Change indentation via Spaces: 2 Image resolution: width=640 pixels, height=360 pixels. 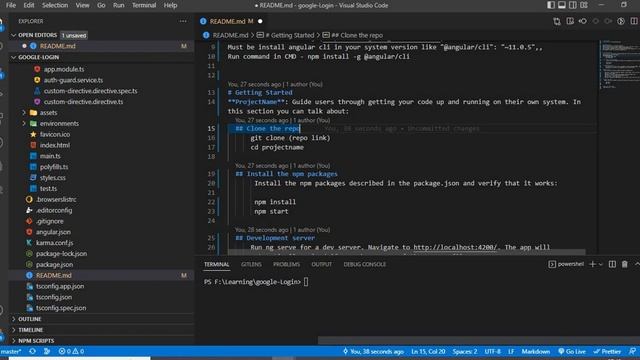click(x=464, y=351)
